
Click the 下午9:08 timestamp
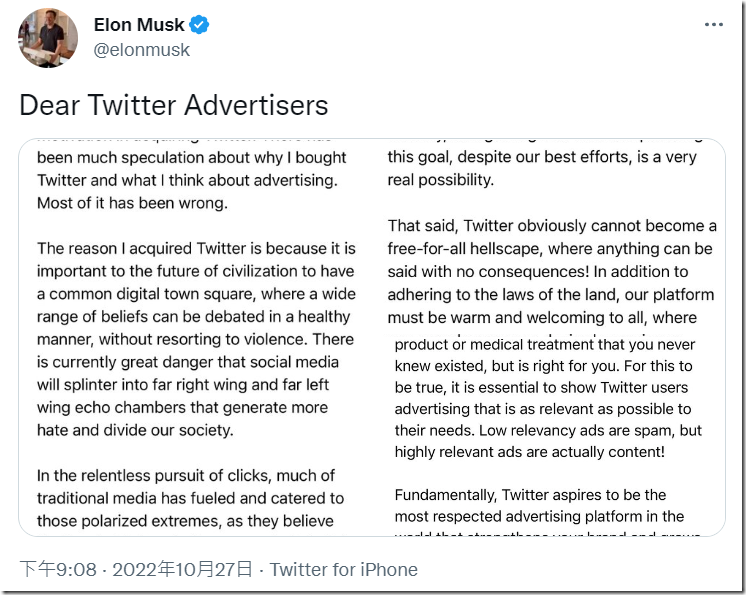point(58,570)
